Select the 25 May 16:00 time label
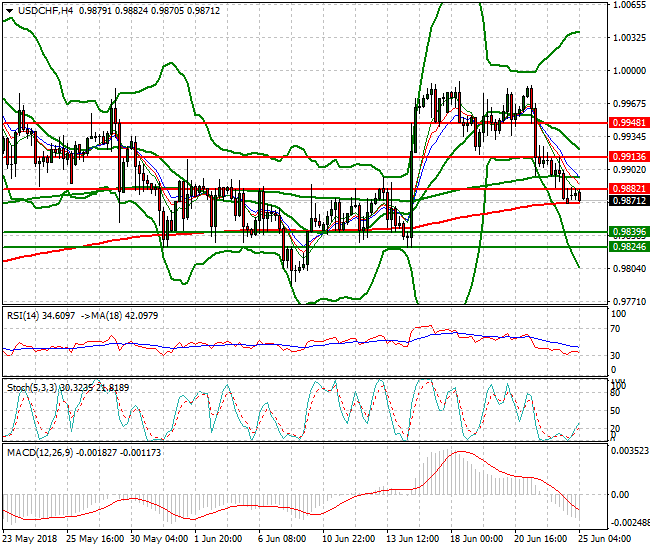650x550 pixels. tap(95, 539)
